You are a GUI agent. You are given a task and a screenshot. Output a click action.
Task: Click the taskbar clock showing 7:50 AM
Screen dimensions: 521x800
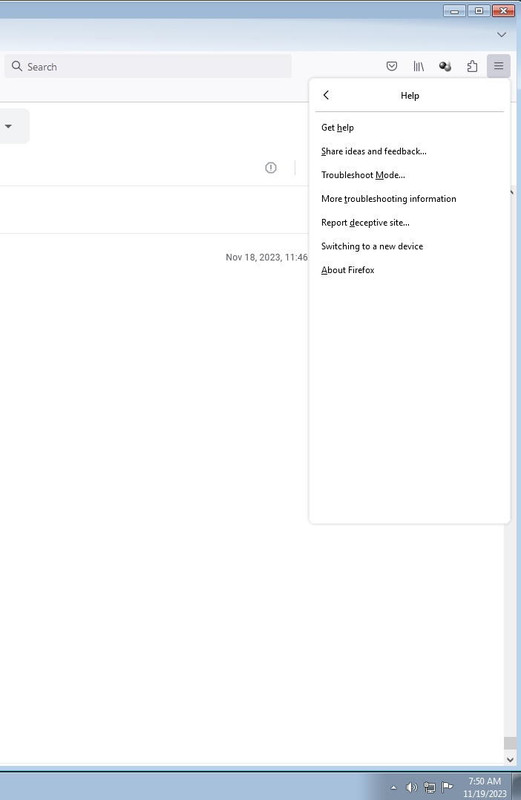tap(485, 787)
